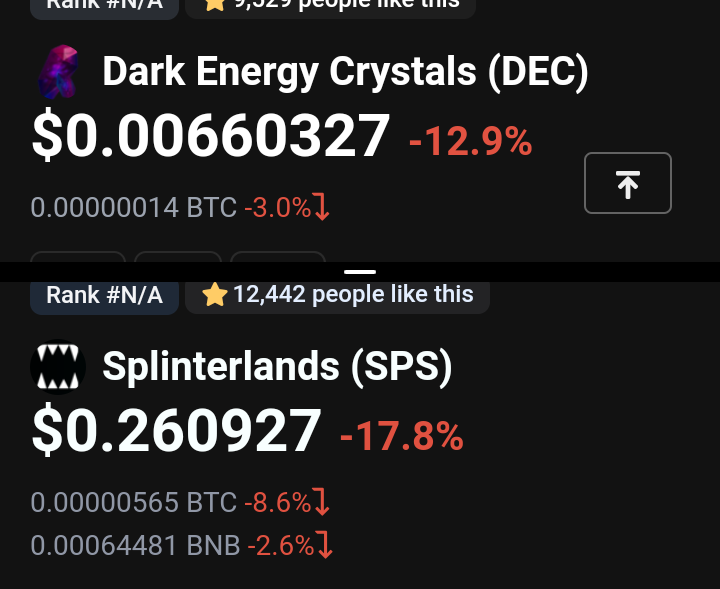Open the Splinterlands (SPS) title
Screen dimensions: 720x589
[x=277, y=367]
